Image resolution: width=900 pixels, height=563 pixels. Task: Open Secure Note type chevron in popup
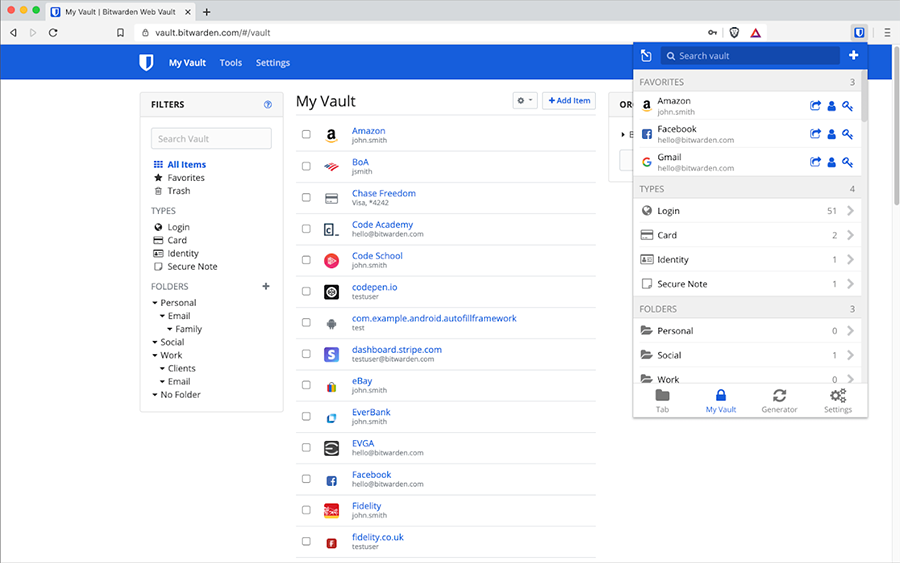click(x=850, y=284)
